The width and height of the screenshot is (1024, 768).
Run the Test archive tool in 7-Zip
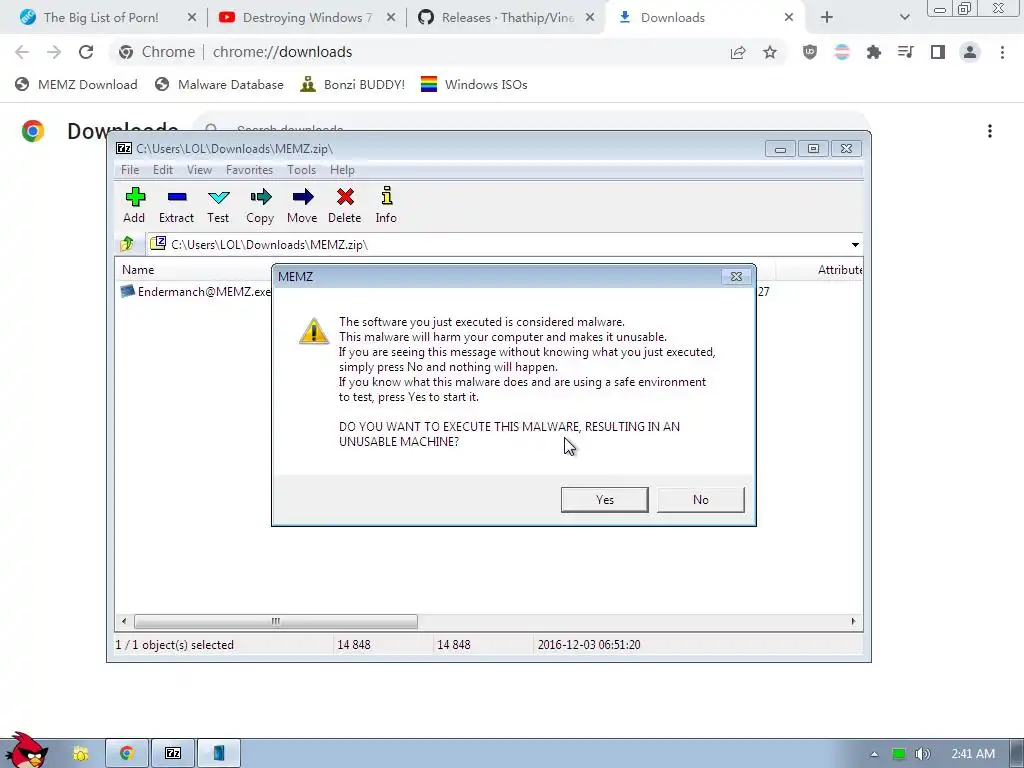coord(218,205)
